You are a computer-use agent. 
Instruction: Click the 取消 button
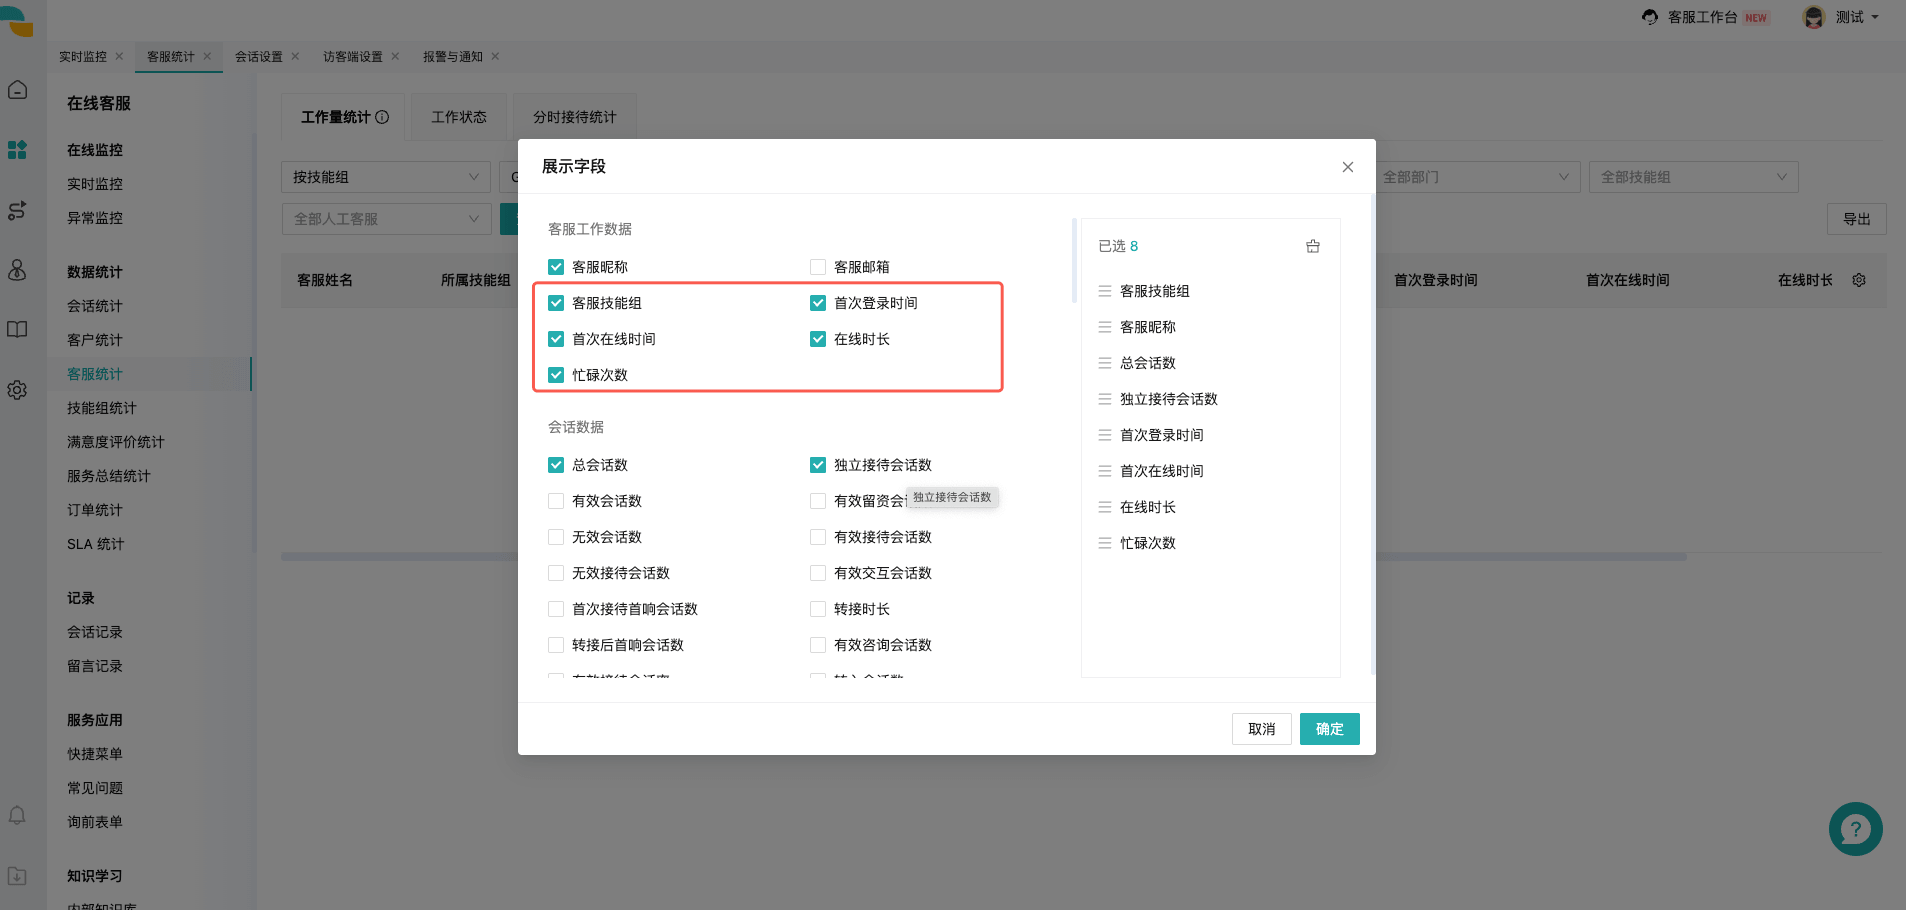[1262, 729]
